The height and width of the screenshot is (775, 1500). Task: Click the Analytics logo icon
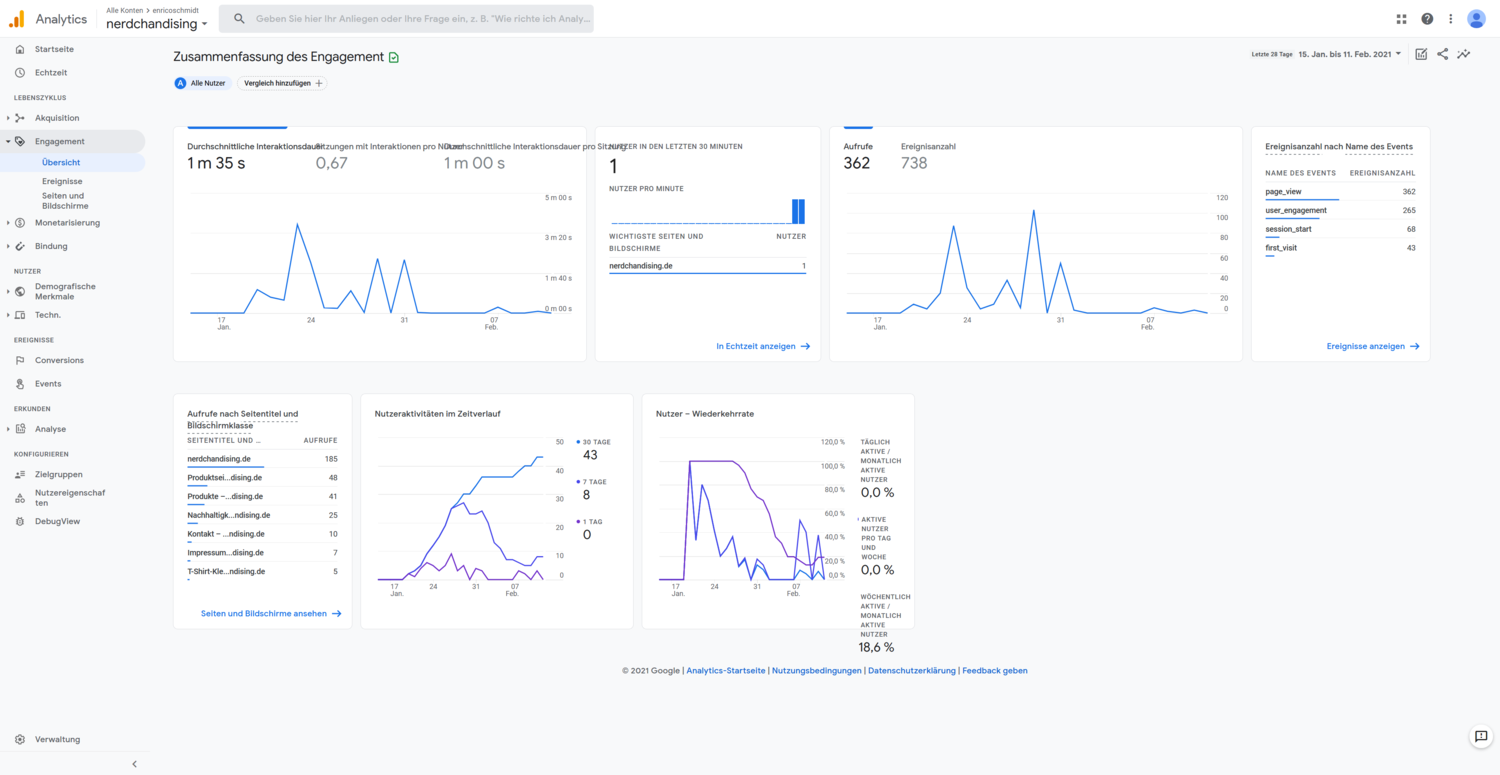click(17, 19)
